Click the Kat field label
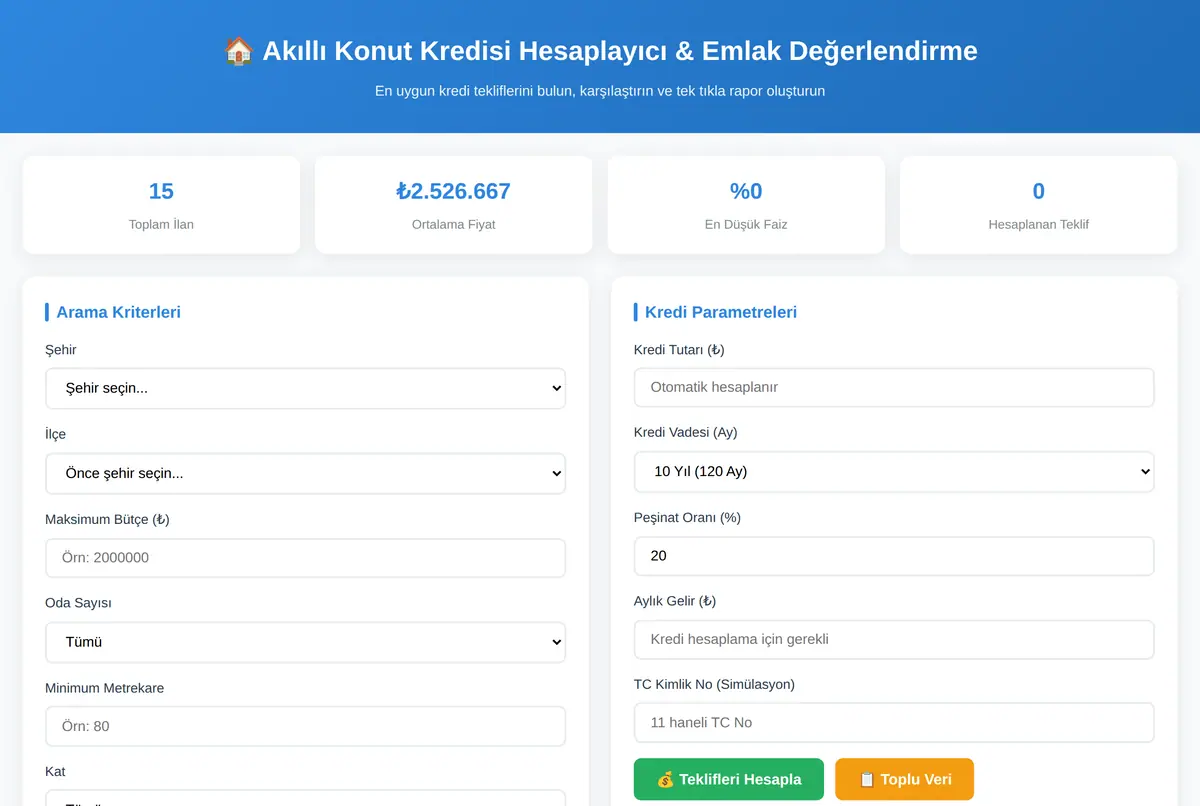Image resolution: width=1200 pixels, height=806 pixels. pyautogui.click(x=55, y=772)
